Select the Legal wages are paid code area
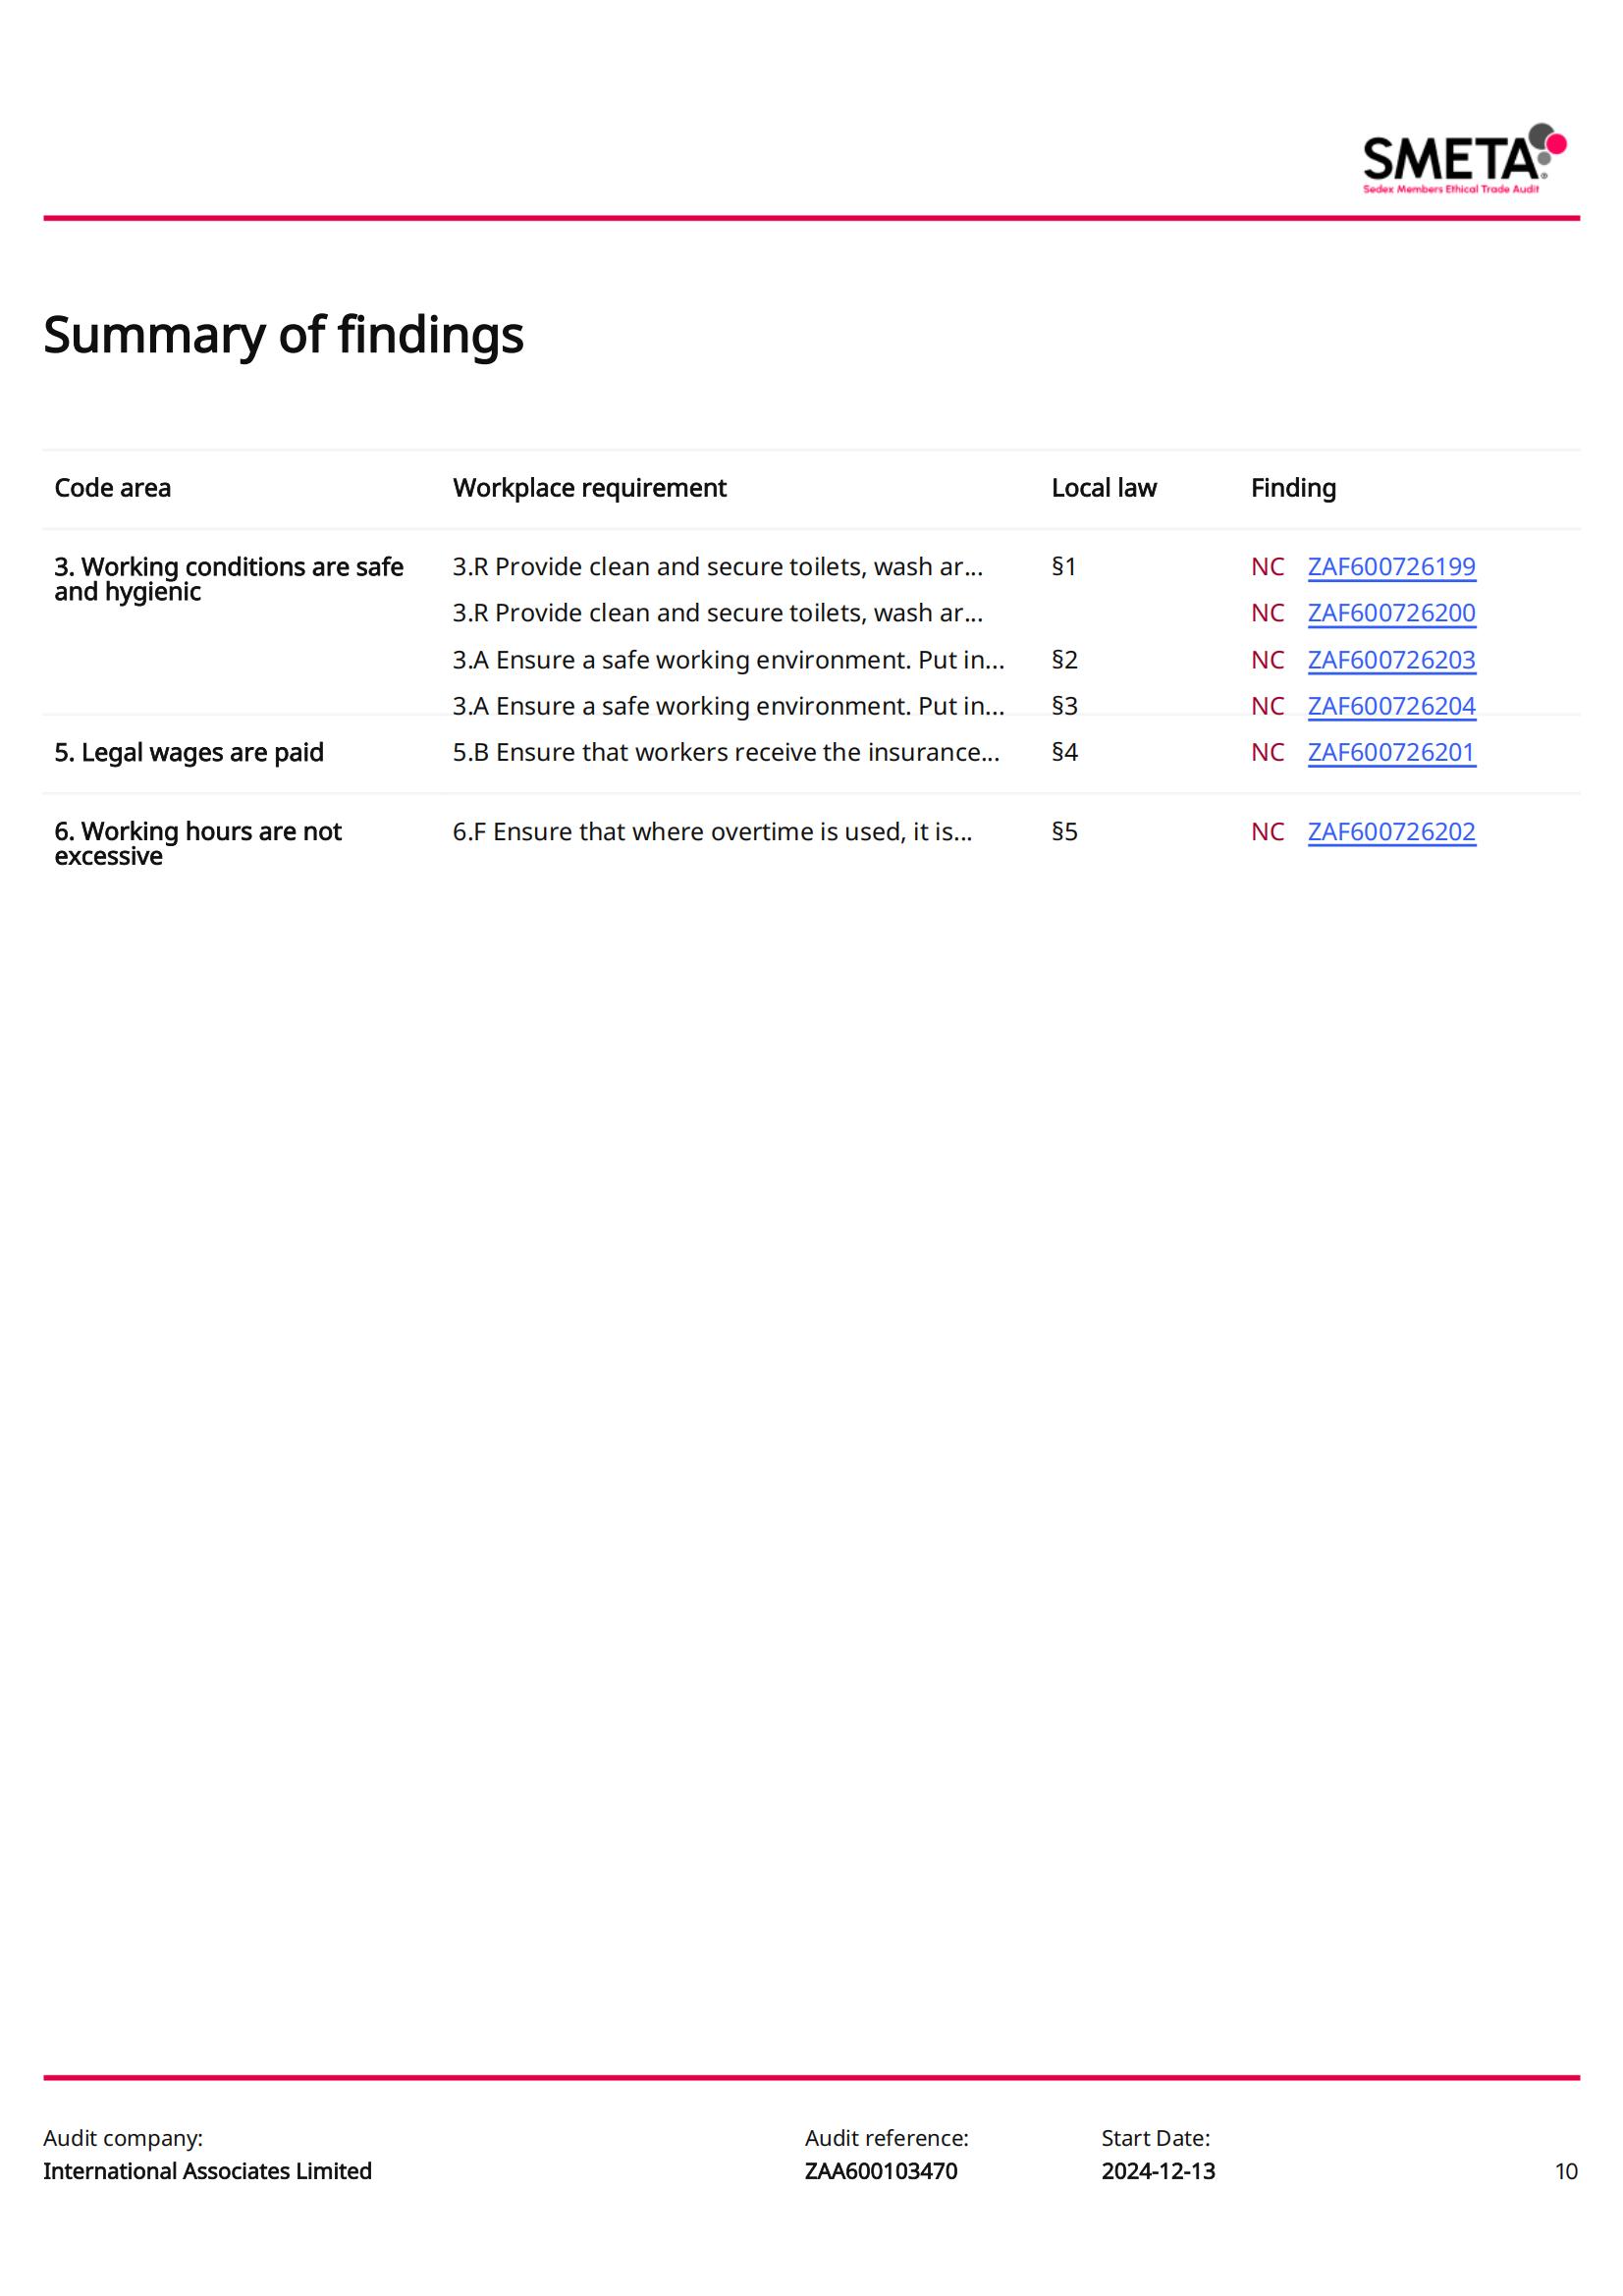Image resolution: width=1623 pixels, height=2296 pixels. point(189,752)
